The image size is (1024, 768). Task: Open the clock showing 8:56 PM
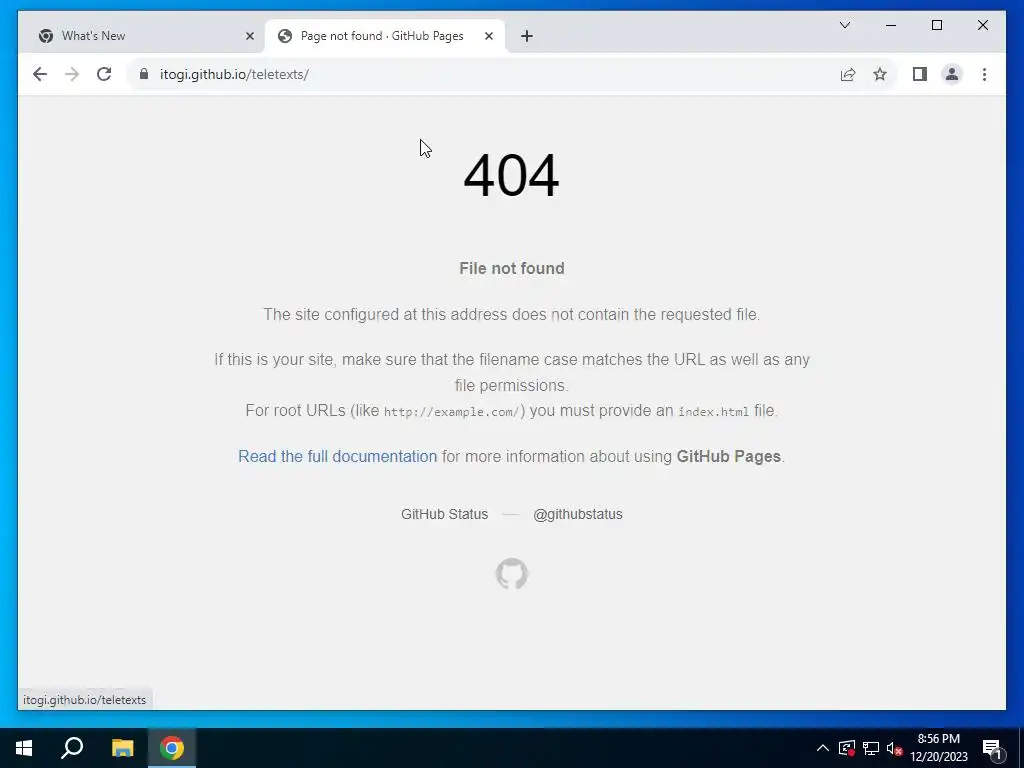pyautogui.click(x=938, y=748)
